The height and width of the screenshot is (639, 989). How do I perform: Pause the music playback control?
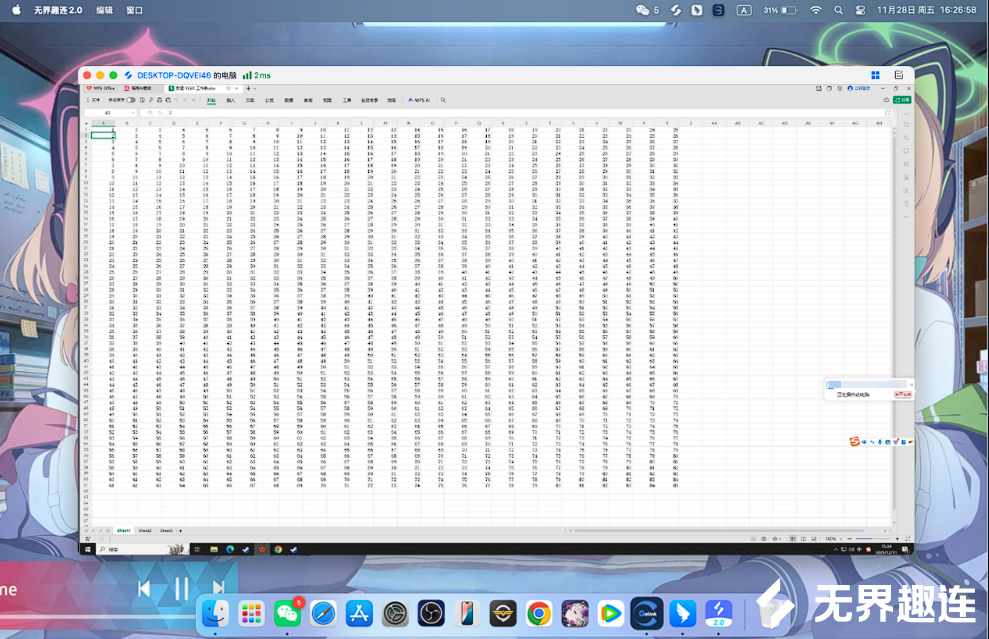pos(181,589)
